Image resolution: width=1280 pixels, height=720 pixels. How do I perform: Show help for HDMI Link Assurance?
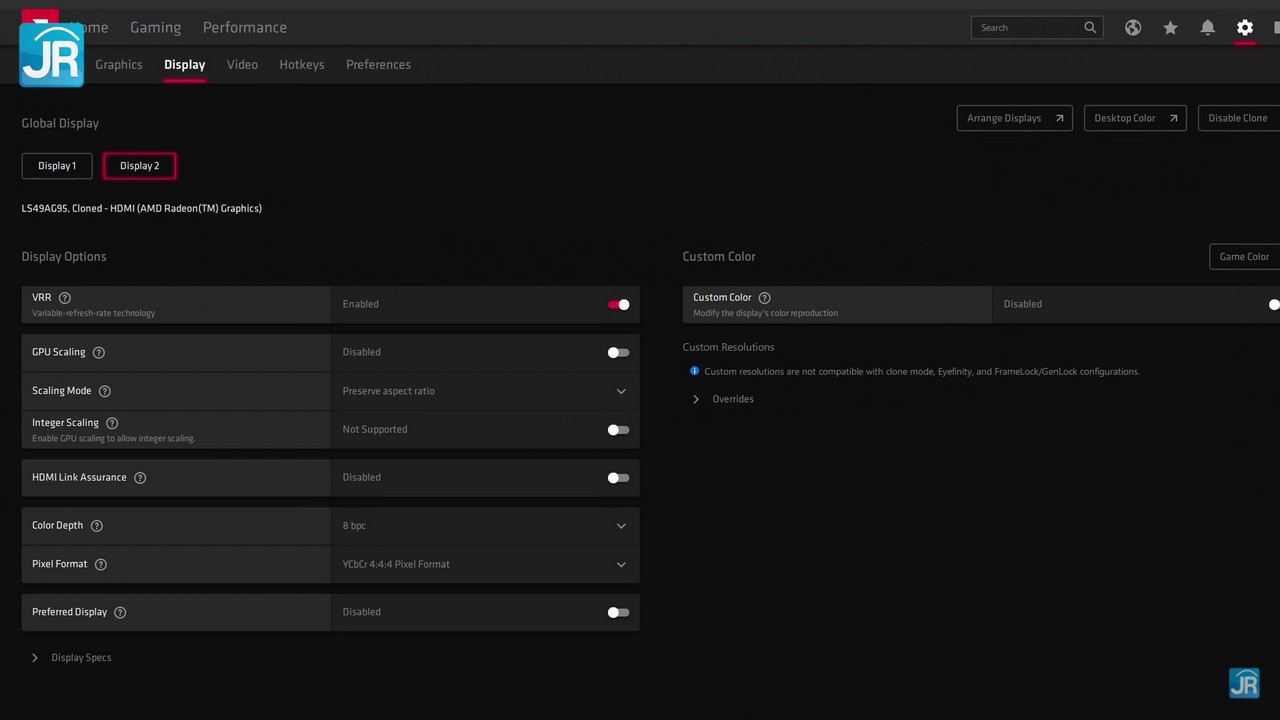(140, 478)
